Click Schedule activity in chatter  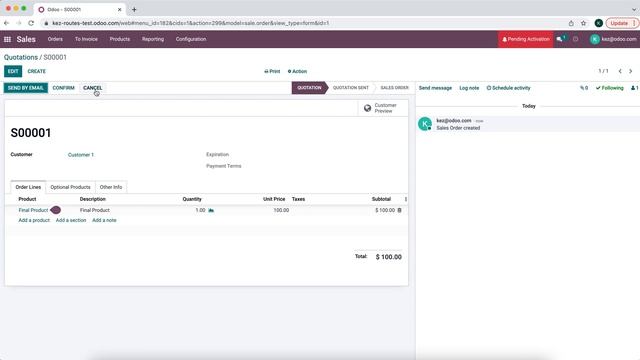pyautogui.click(x=509, y=88)
